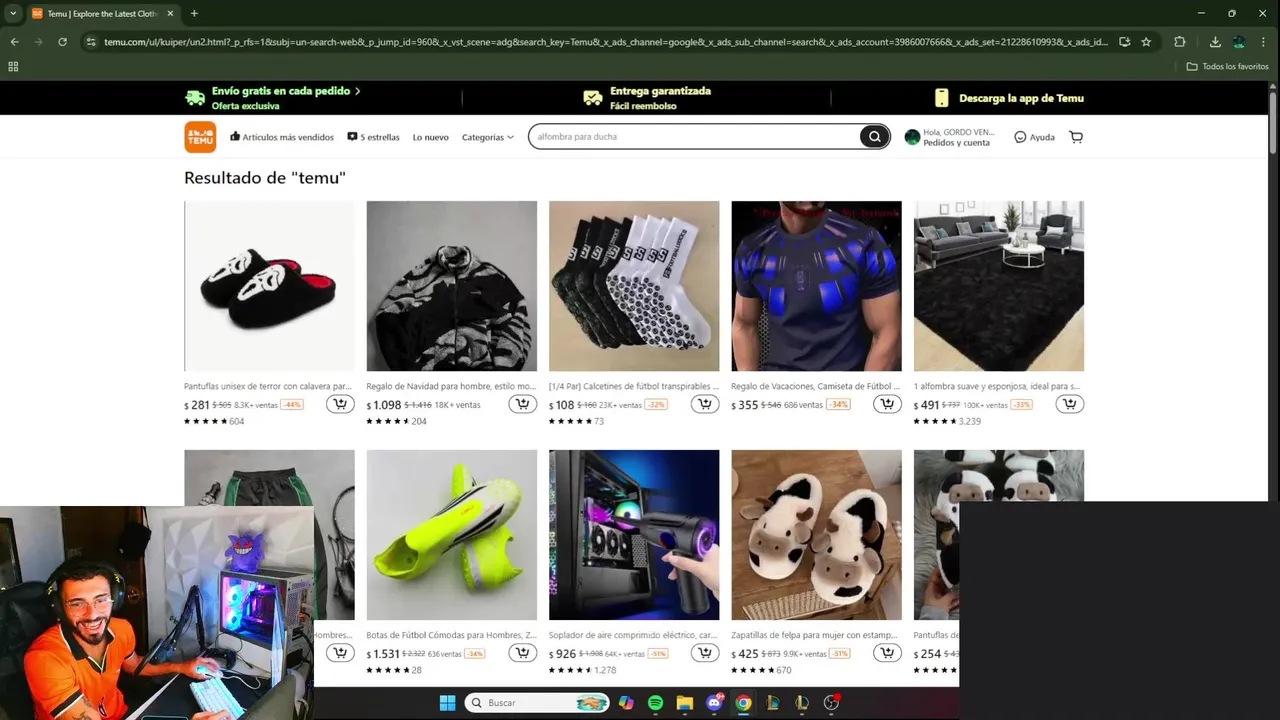Open Artículos más vendidos
This screenshot has height=720, width=1280.
282,137
